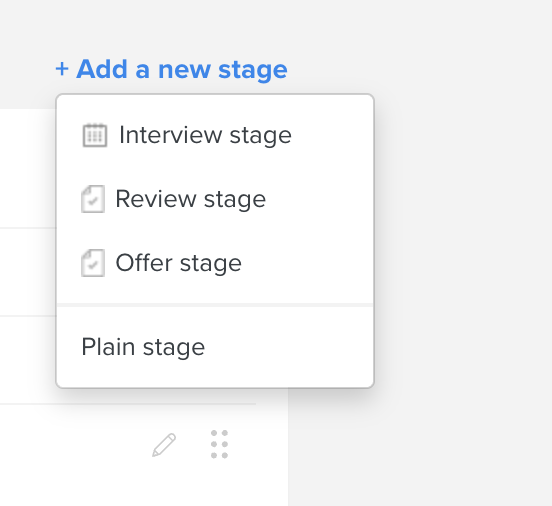
Task: Click the calendar icon beside Interview stage
Action: coord(95,135)
